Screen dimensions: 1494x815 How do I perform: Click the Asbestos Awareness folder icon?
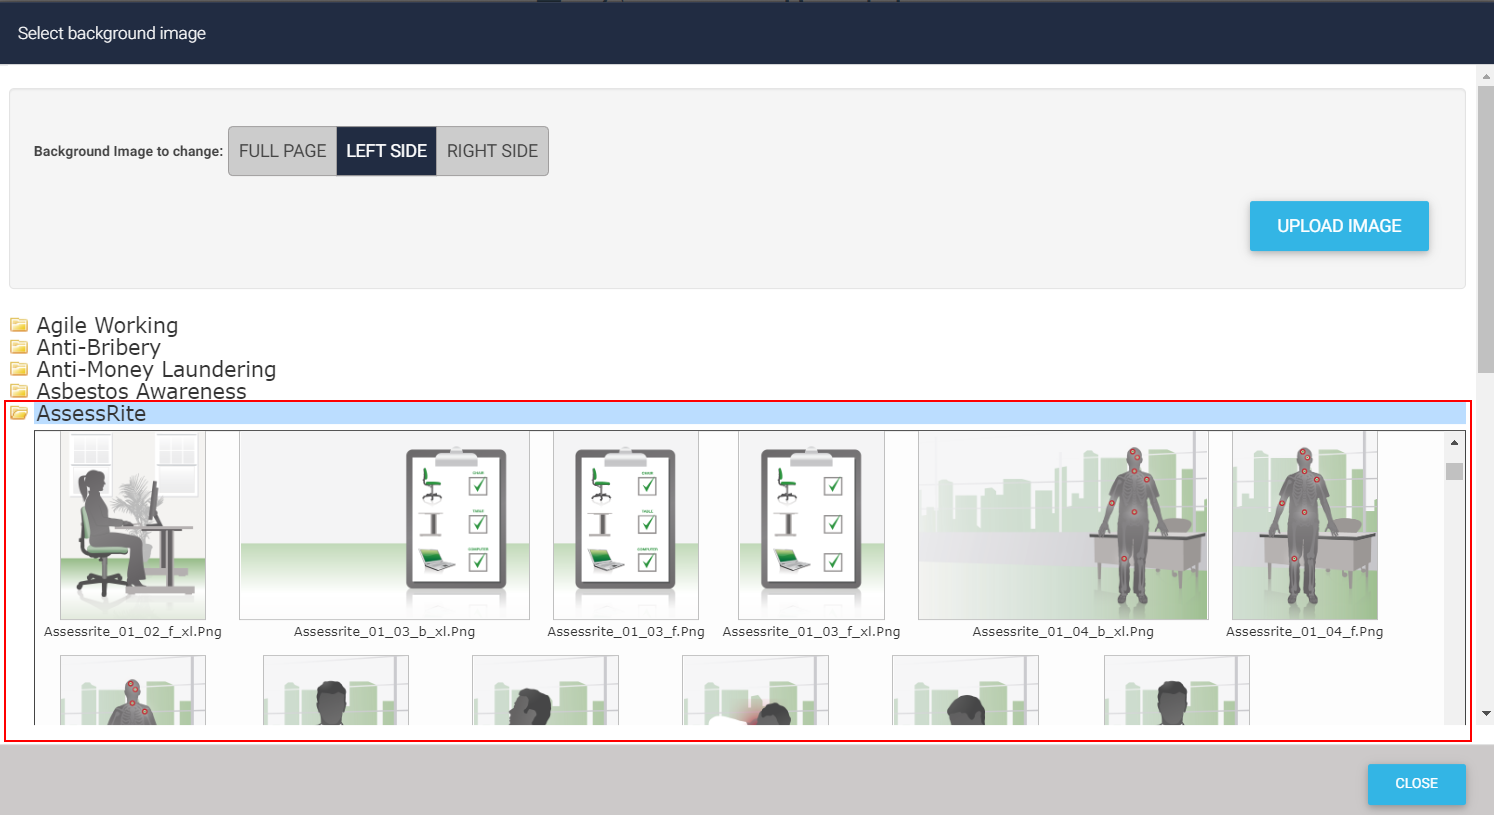click(x=19, y=391)
